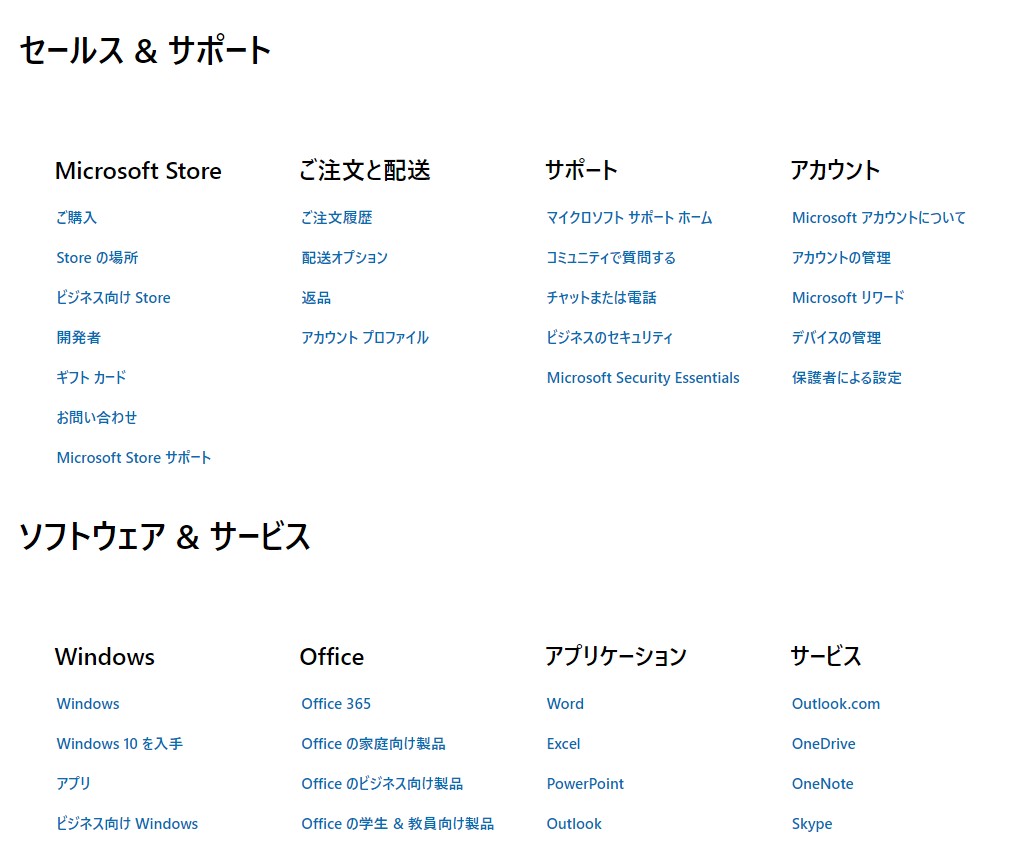The image size is (1015, 855).
Task: Open the Excel link
Action: click(x=563, y=744)
